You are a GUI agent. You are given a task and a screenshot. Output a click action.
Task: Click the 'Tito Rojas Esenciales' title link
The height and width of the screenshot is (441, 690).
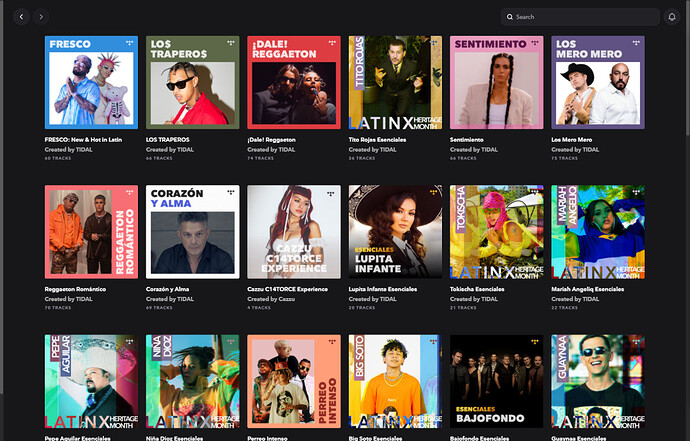pyautogui.click(x=377, y=140)
